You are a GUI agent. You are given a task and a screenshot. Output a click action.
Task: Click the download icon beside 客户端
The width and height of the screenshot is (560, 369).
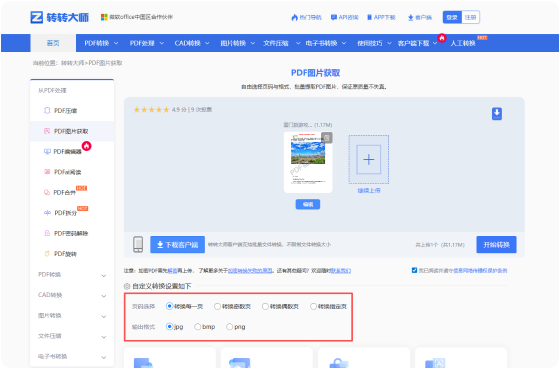click(411, 17)
